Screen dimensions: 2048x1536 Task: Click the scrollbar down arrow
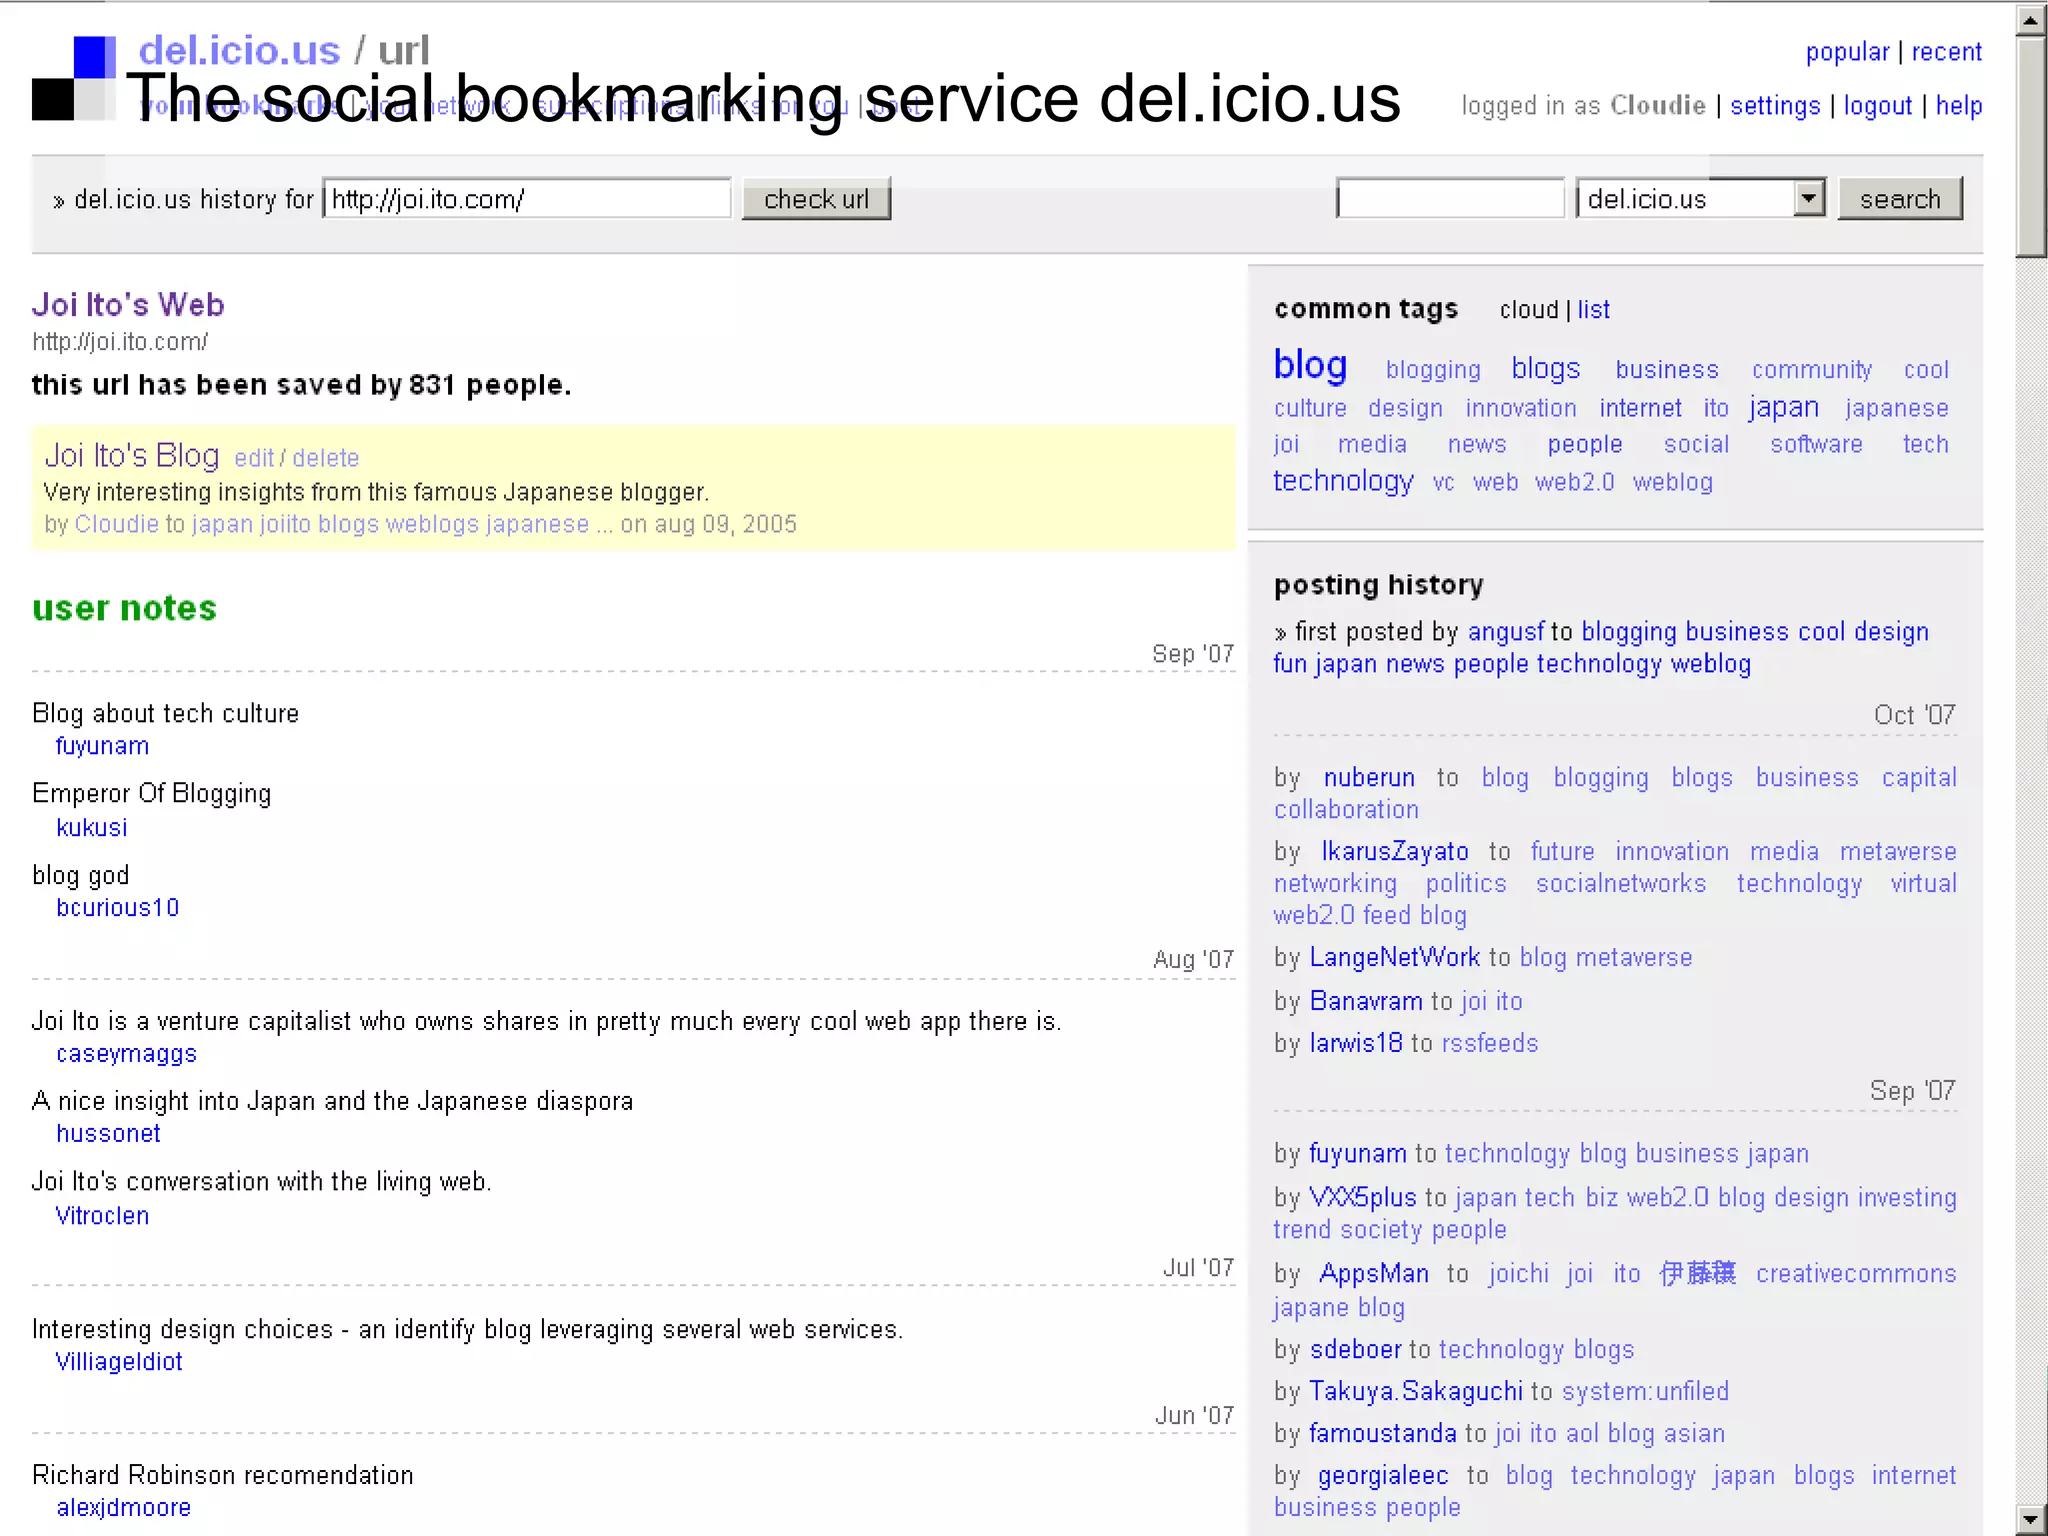click(2031, 1519)
